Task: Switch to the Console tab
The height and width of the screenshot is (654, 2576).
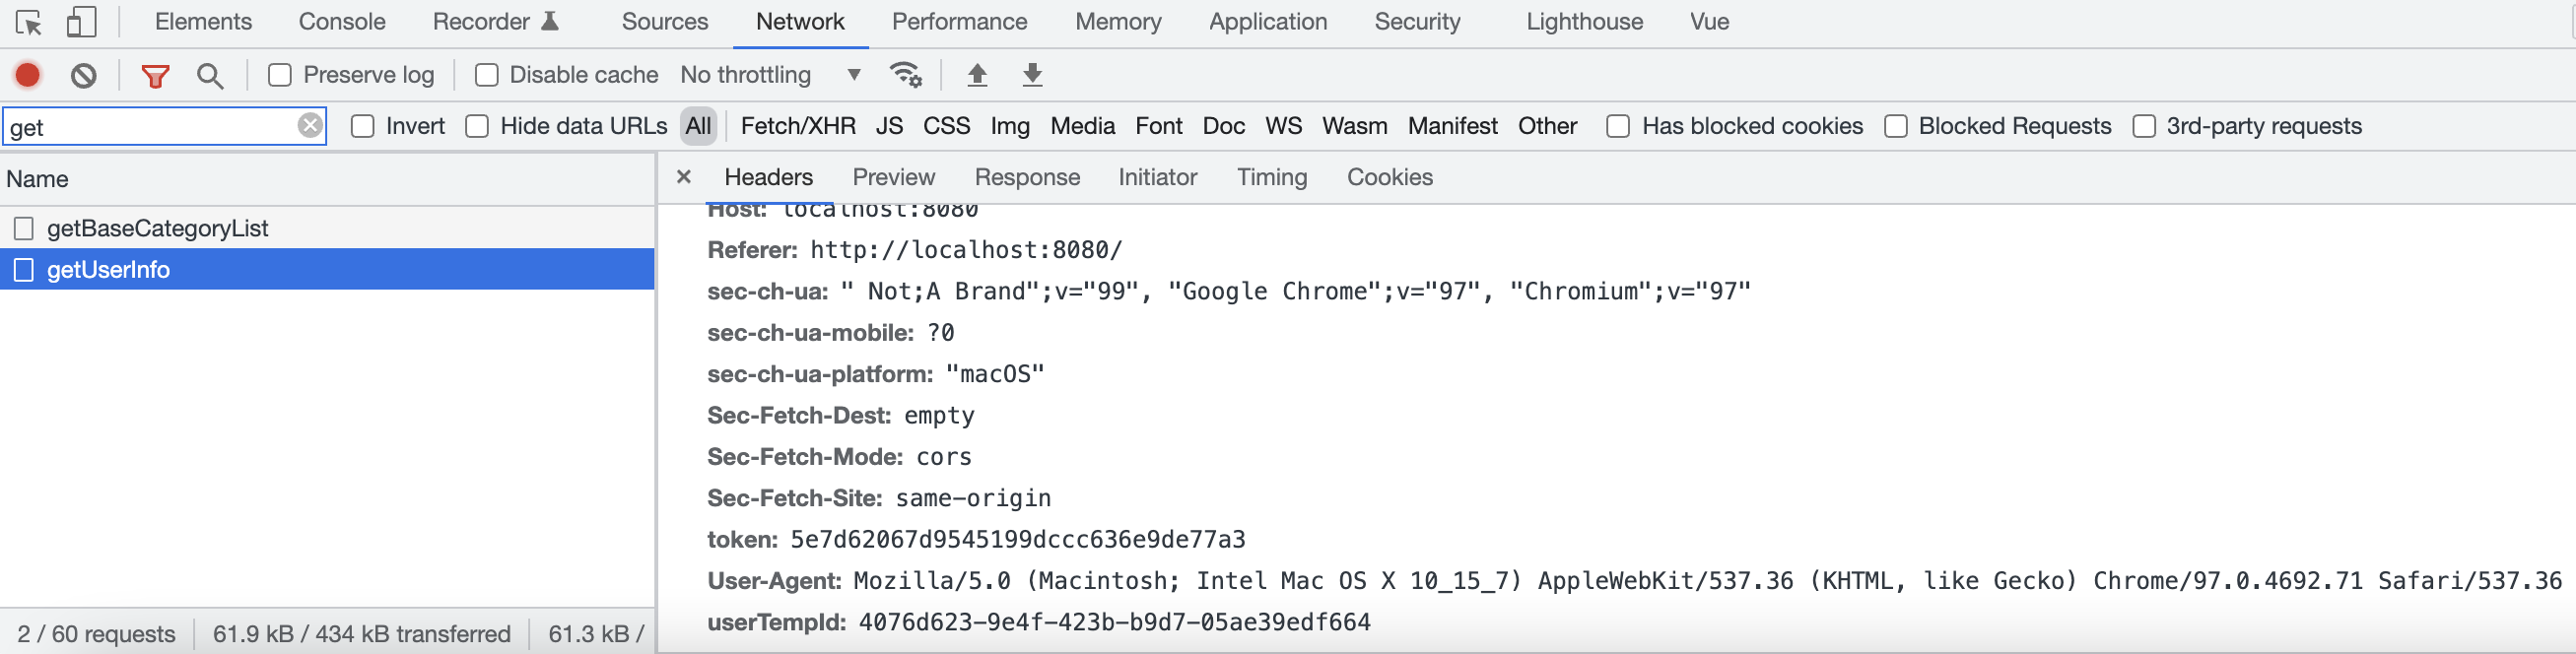Action: click(x=342, y=22)
